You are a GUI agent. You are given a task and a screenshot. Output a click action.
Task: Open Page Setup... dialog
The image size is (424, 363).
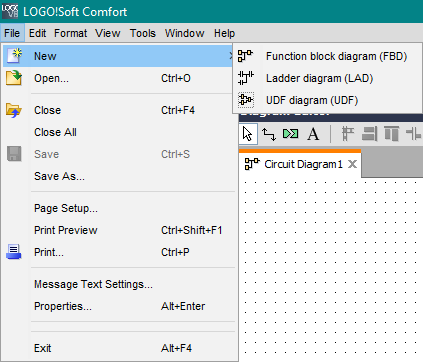pyautogui.click(x=119, y=208)
